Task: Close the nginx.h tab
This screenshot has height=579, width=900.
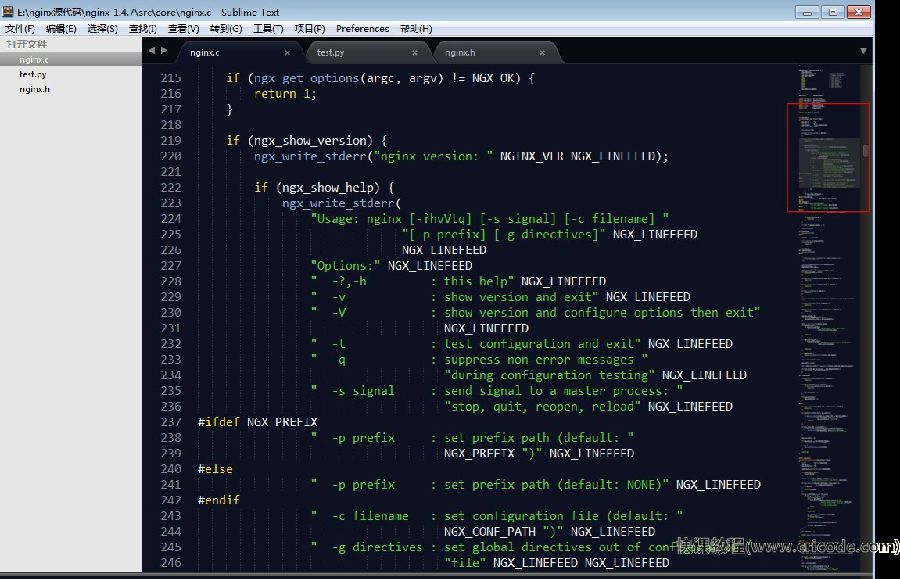Action: tap(543, 52)
